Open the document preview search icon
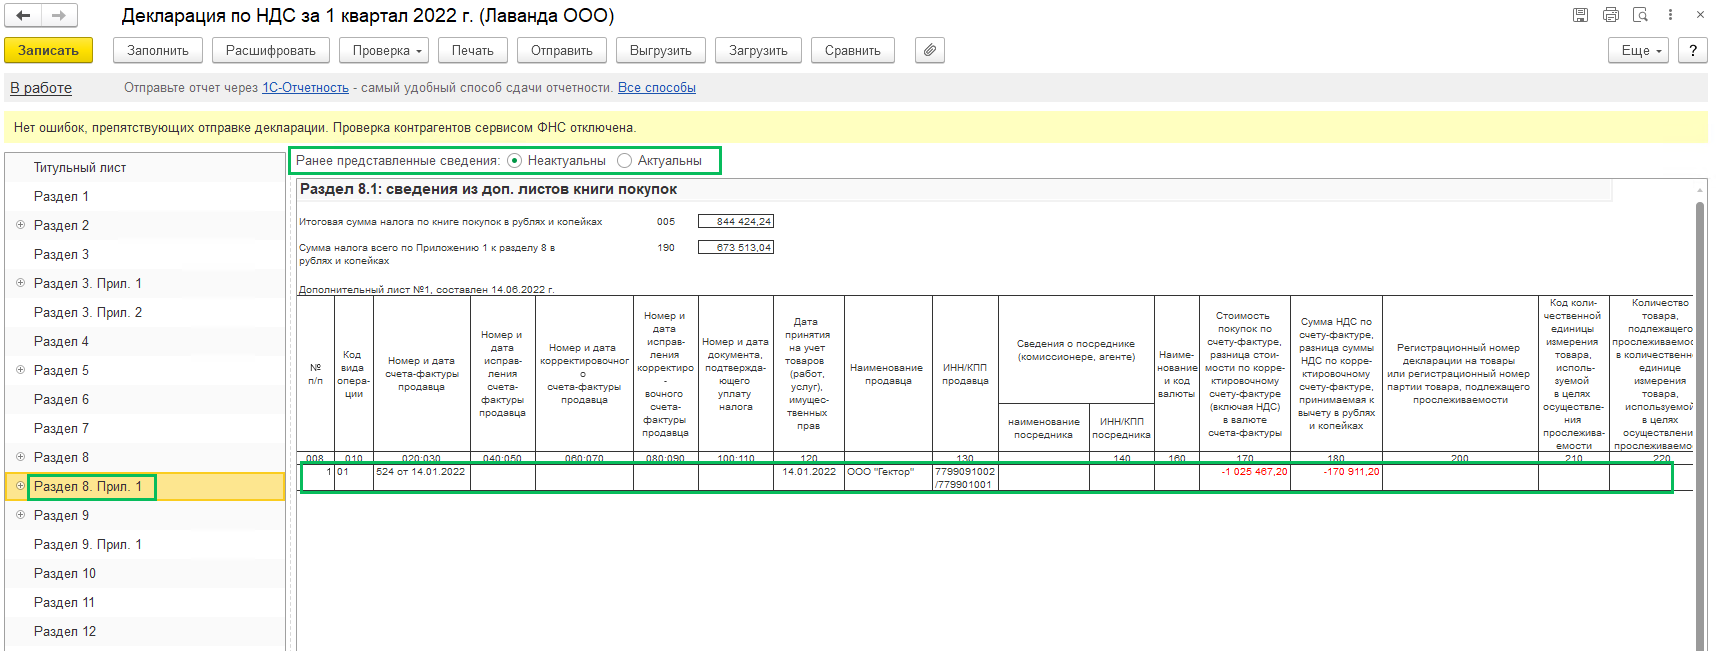This screenshot has height=651, width=1716. point(1640,15)
